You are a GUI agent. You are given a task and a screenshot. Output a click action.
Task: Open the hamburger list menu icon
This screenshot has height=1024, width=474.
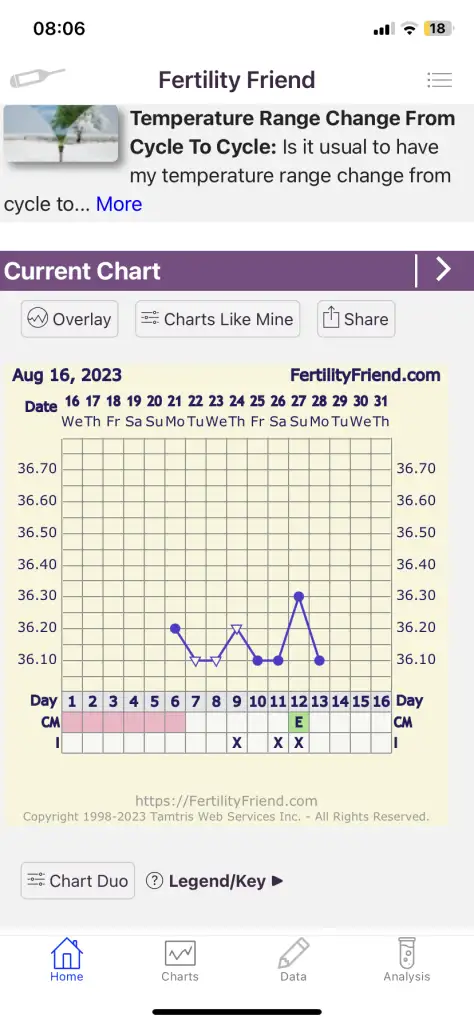coord(439,80)
